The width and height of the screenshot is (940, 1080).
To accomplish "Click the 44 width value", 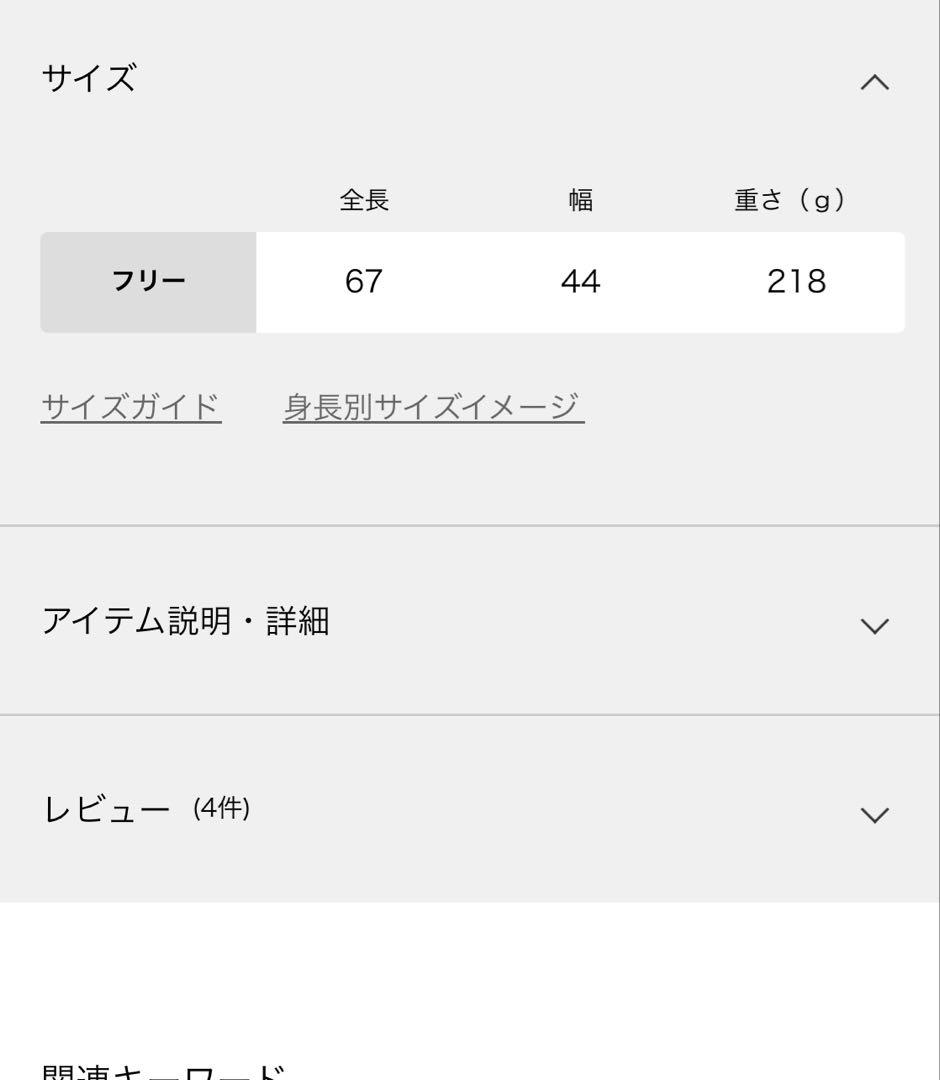I will tap(581, 282).
